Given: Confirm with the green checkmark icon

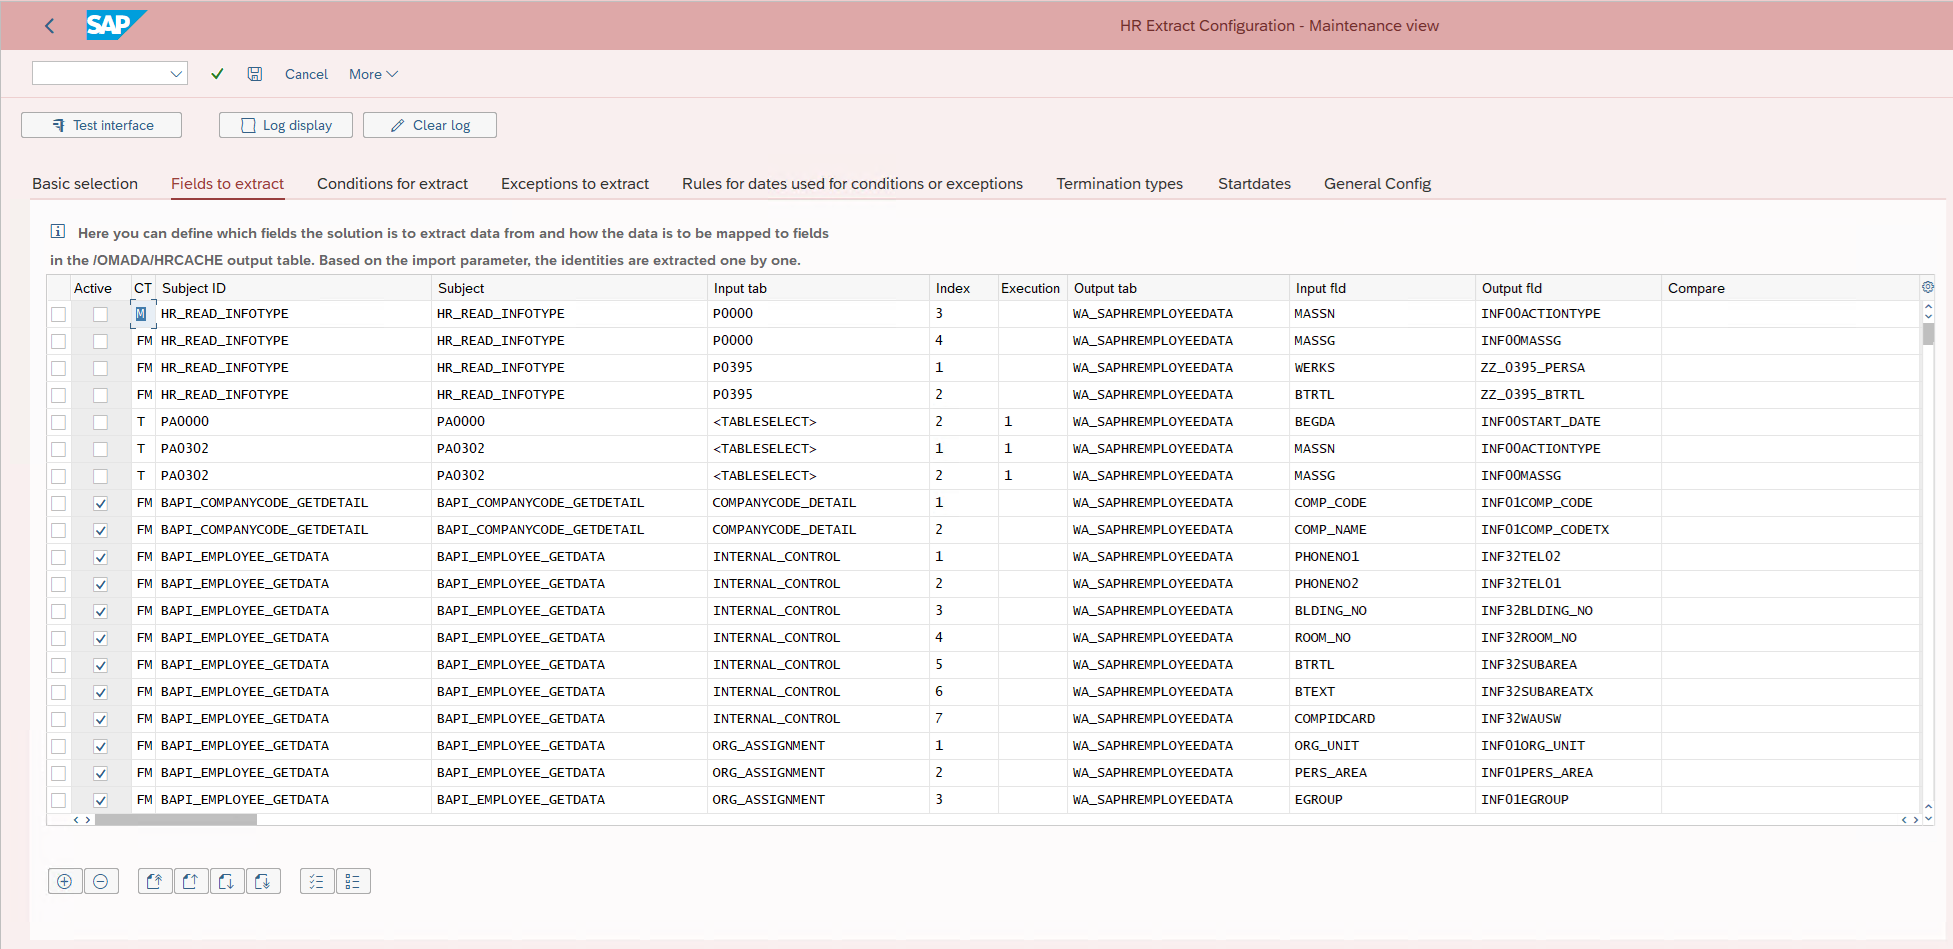Looking at the screenshot, I should [217, 74].
